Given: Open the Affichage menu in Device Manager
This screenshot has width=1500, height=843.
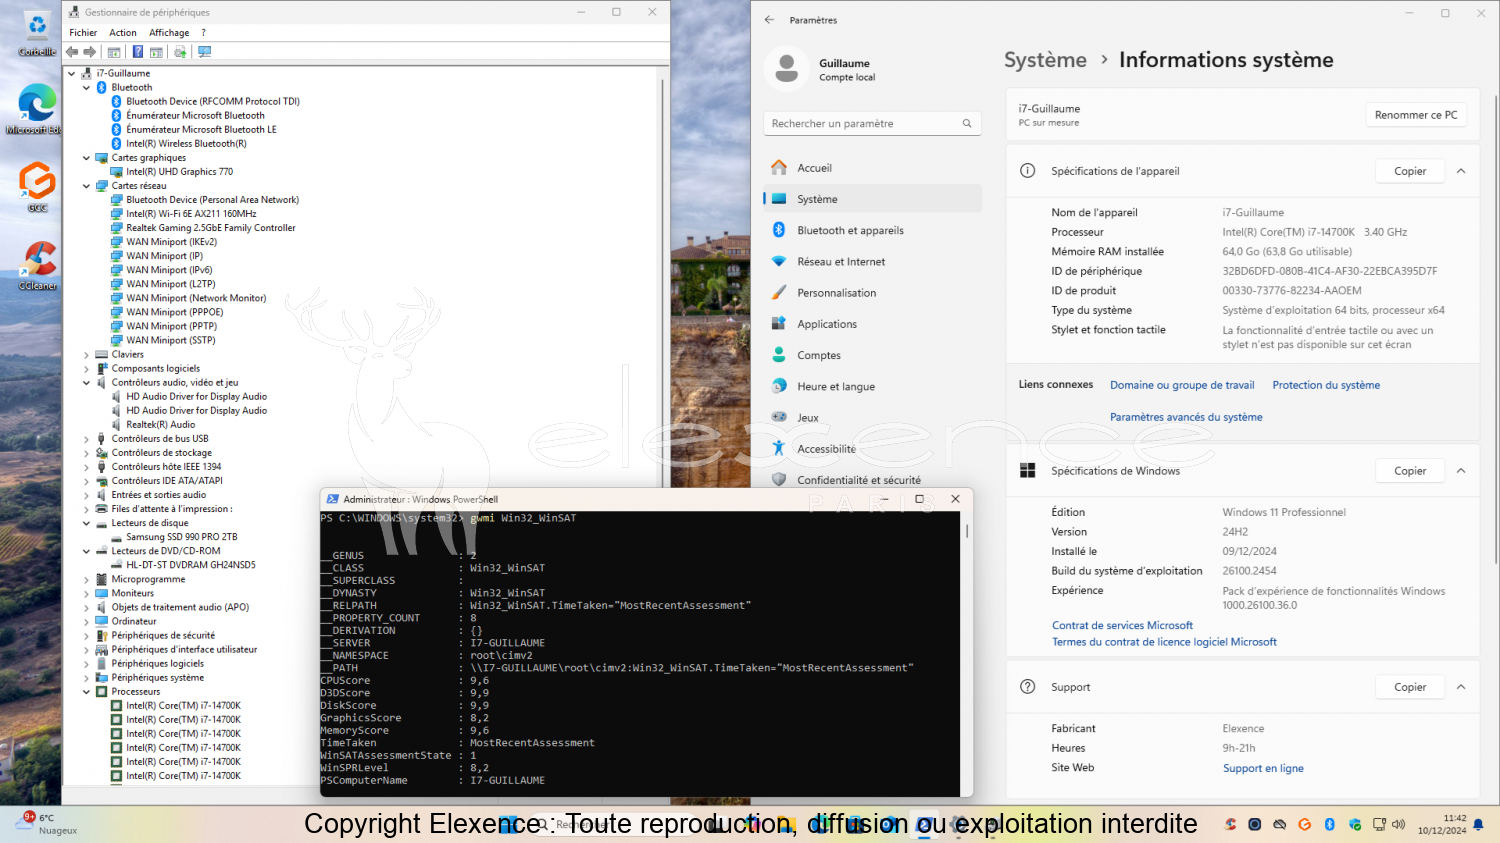Looking at the screenshot, I should click(169, 33).
